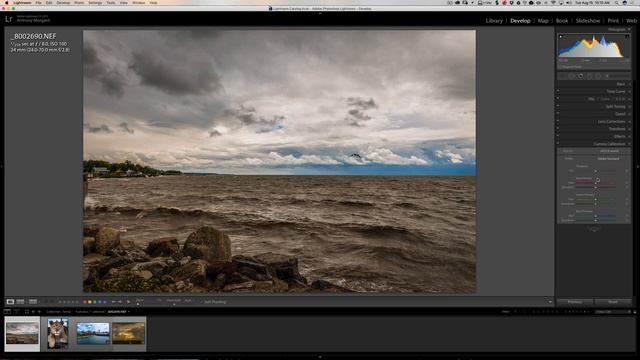Select previous photo arrow in toolbar
Screen dimensions: 640x360
[x=114, y=302]
